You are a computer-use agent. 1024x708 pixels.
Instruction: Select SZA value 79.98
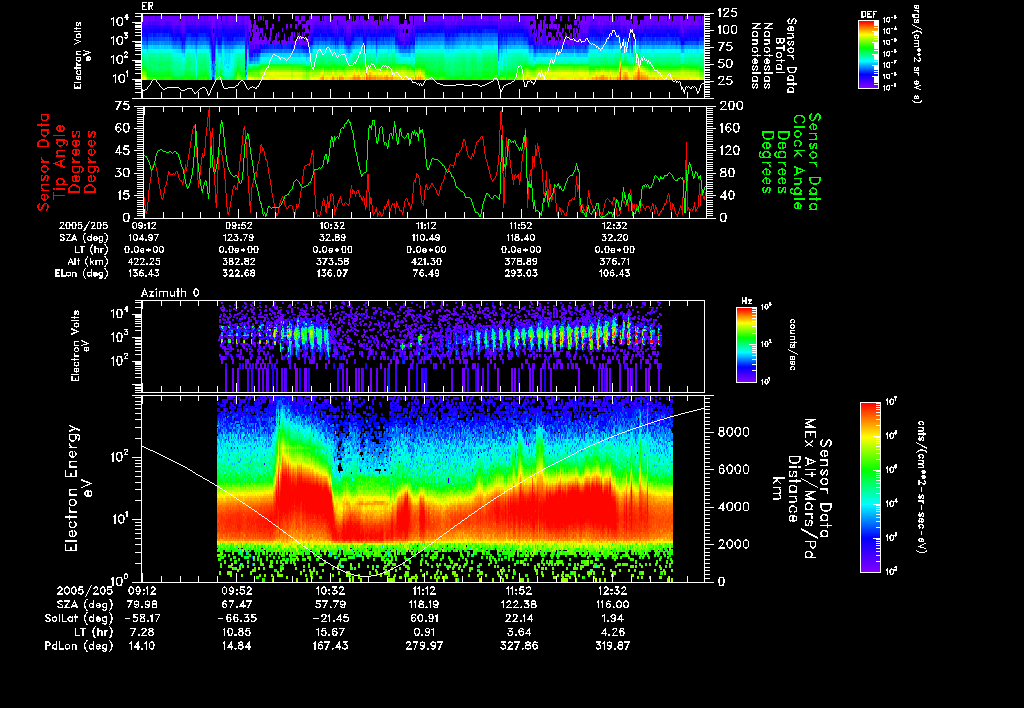point(142,605)
